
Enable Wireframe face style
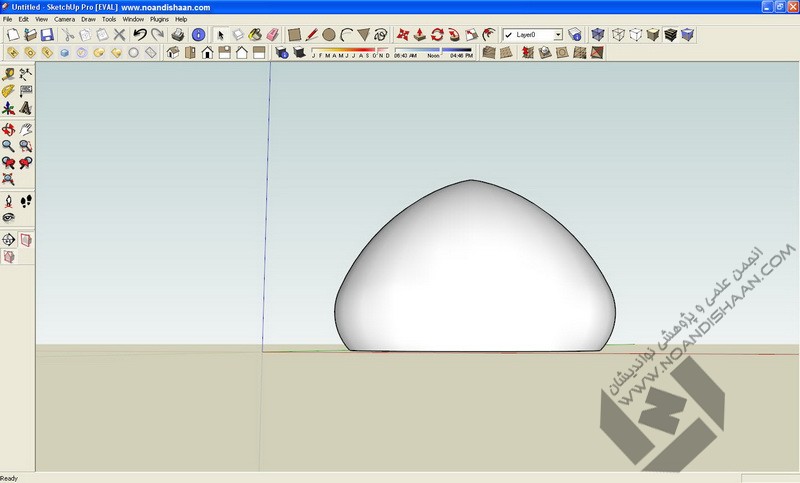(x=619, y=35)
